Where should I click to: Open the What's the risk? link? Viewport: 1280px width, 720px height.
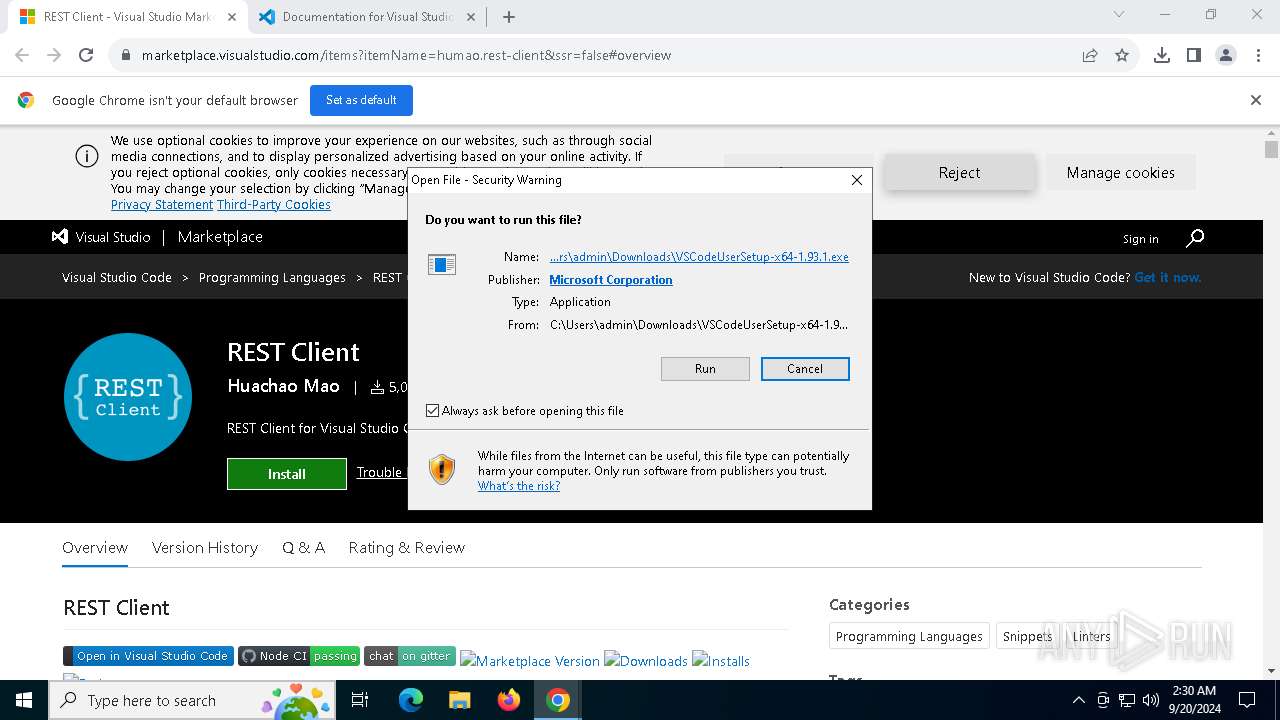click(519, 486)
